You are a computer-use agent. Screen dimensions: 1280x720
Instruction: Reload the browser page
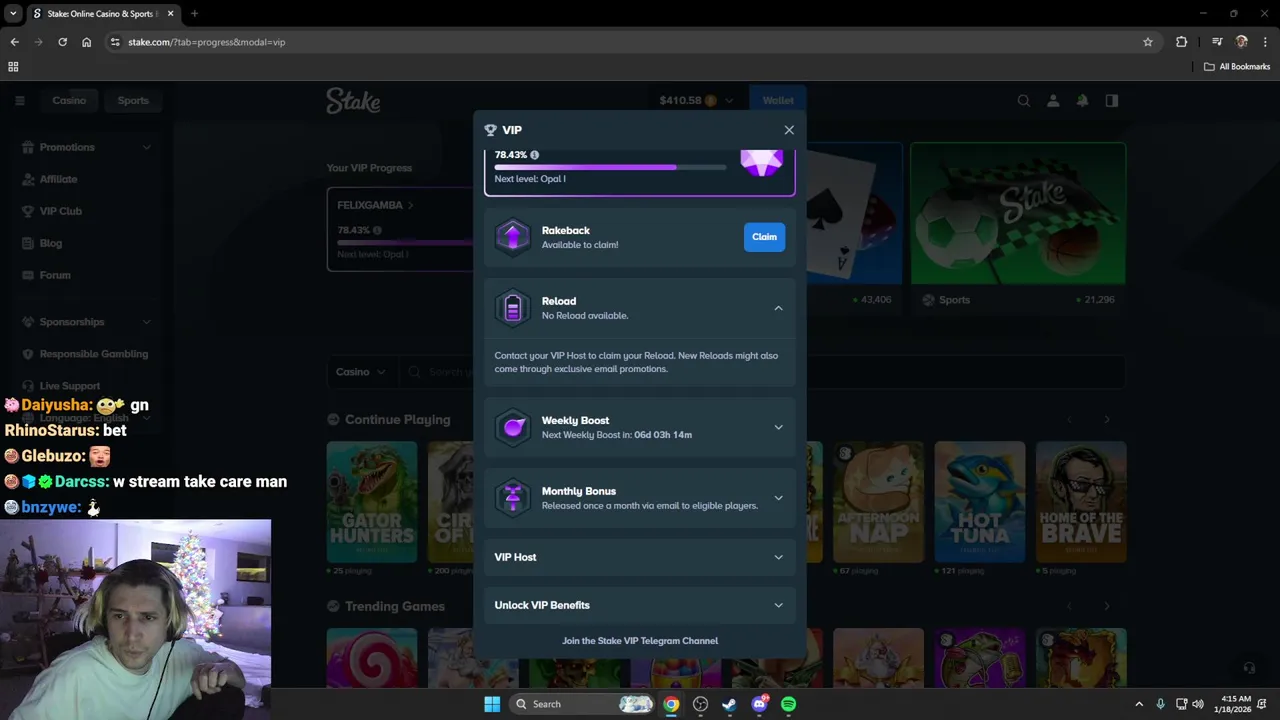point(62,42)
